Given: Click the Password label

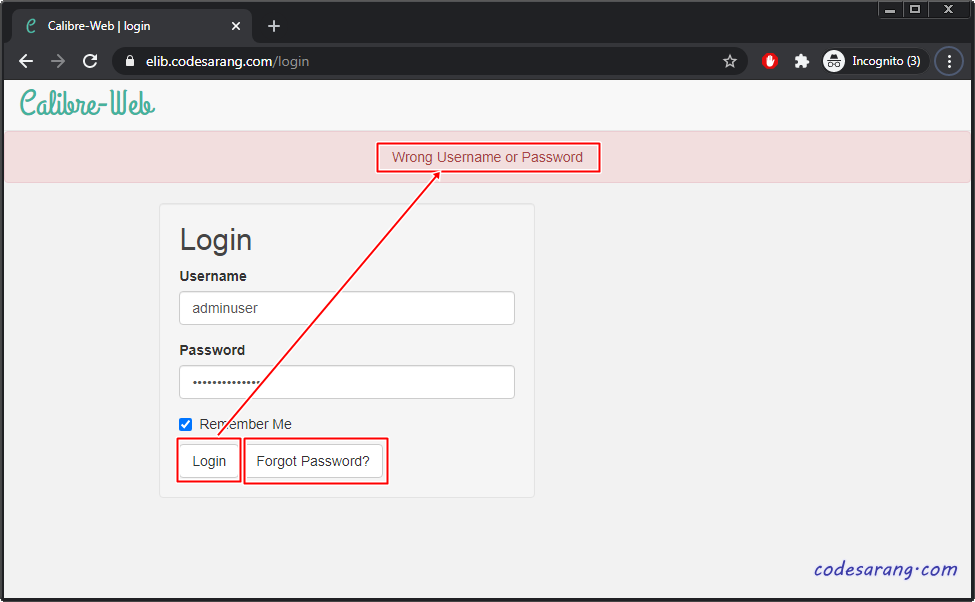Looking at the screenshot, I should (x=212, y=350).
